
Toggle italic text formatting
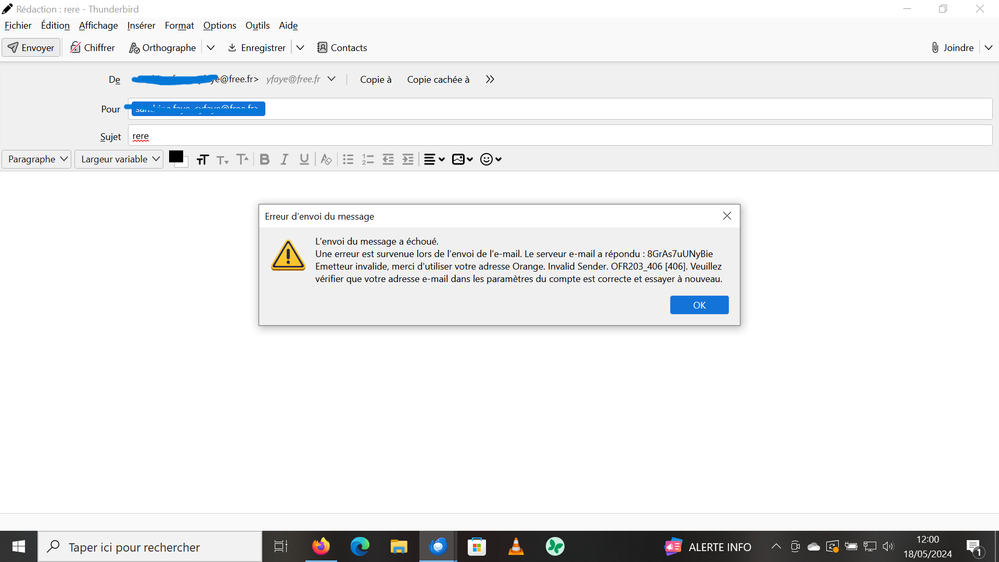pyautogui.click(x=284, y=159)
